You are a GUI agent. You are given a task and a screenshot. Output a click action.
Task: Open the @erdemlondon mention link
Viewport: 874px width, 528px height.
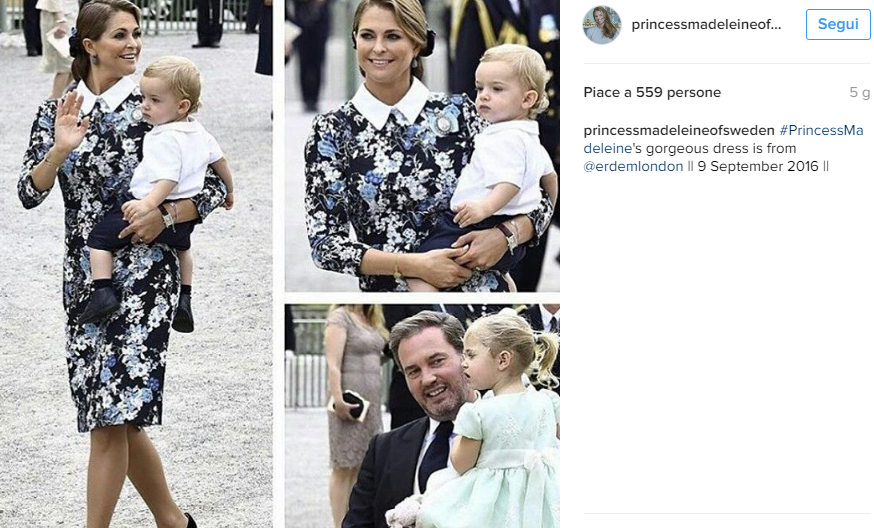coord(633,167)
